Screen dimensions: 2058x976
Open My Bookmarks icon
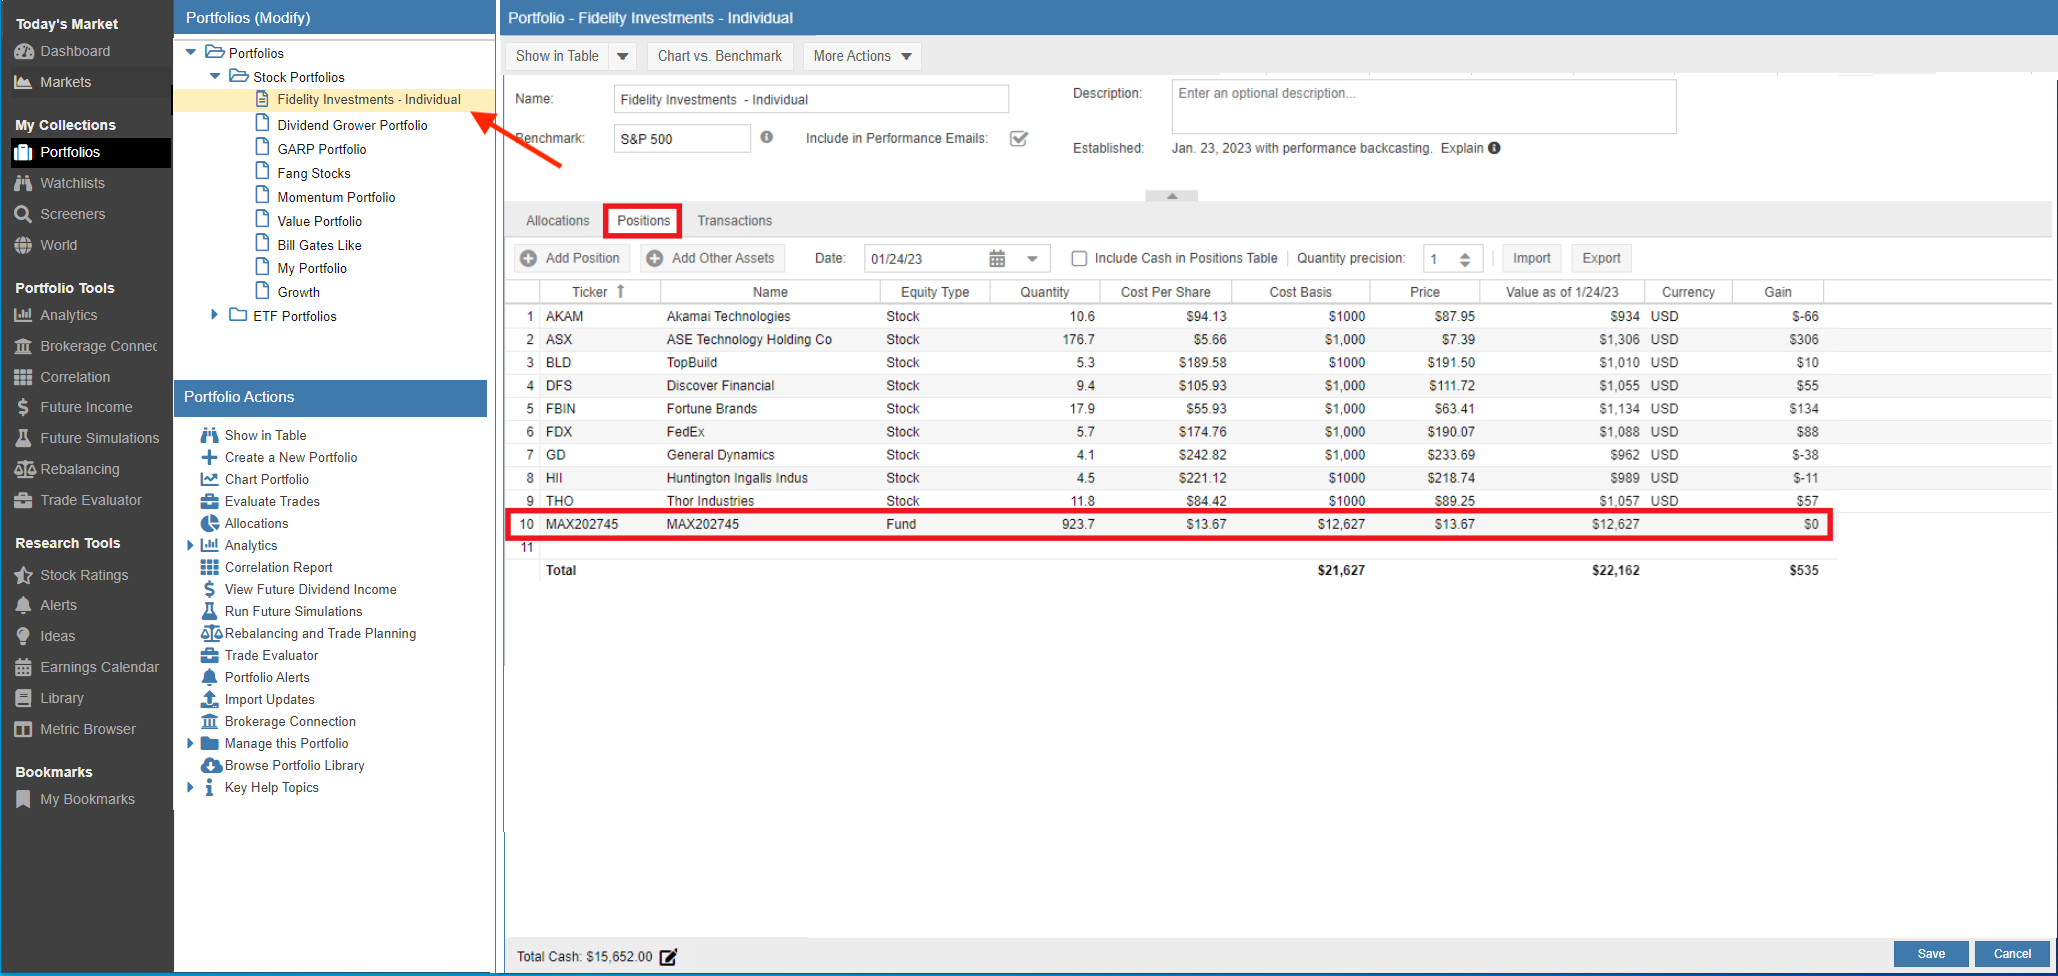[23, 799]
